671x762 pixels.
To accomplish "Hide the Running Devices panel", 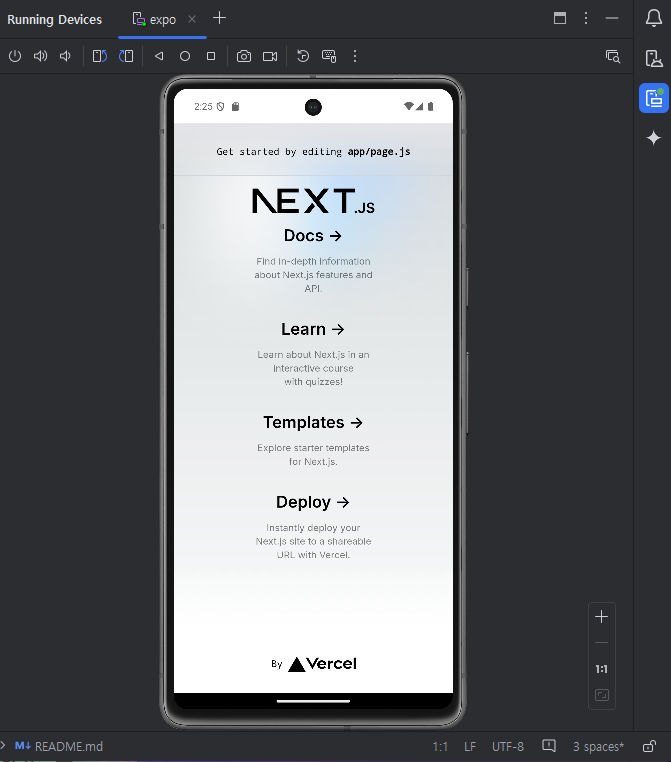I will tap(612, 18).
